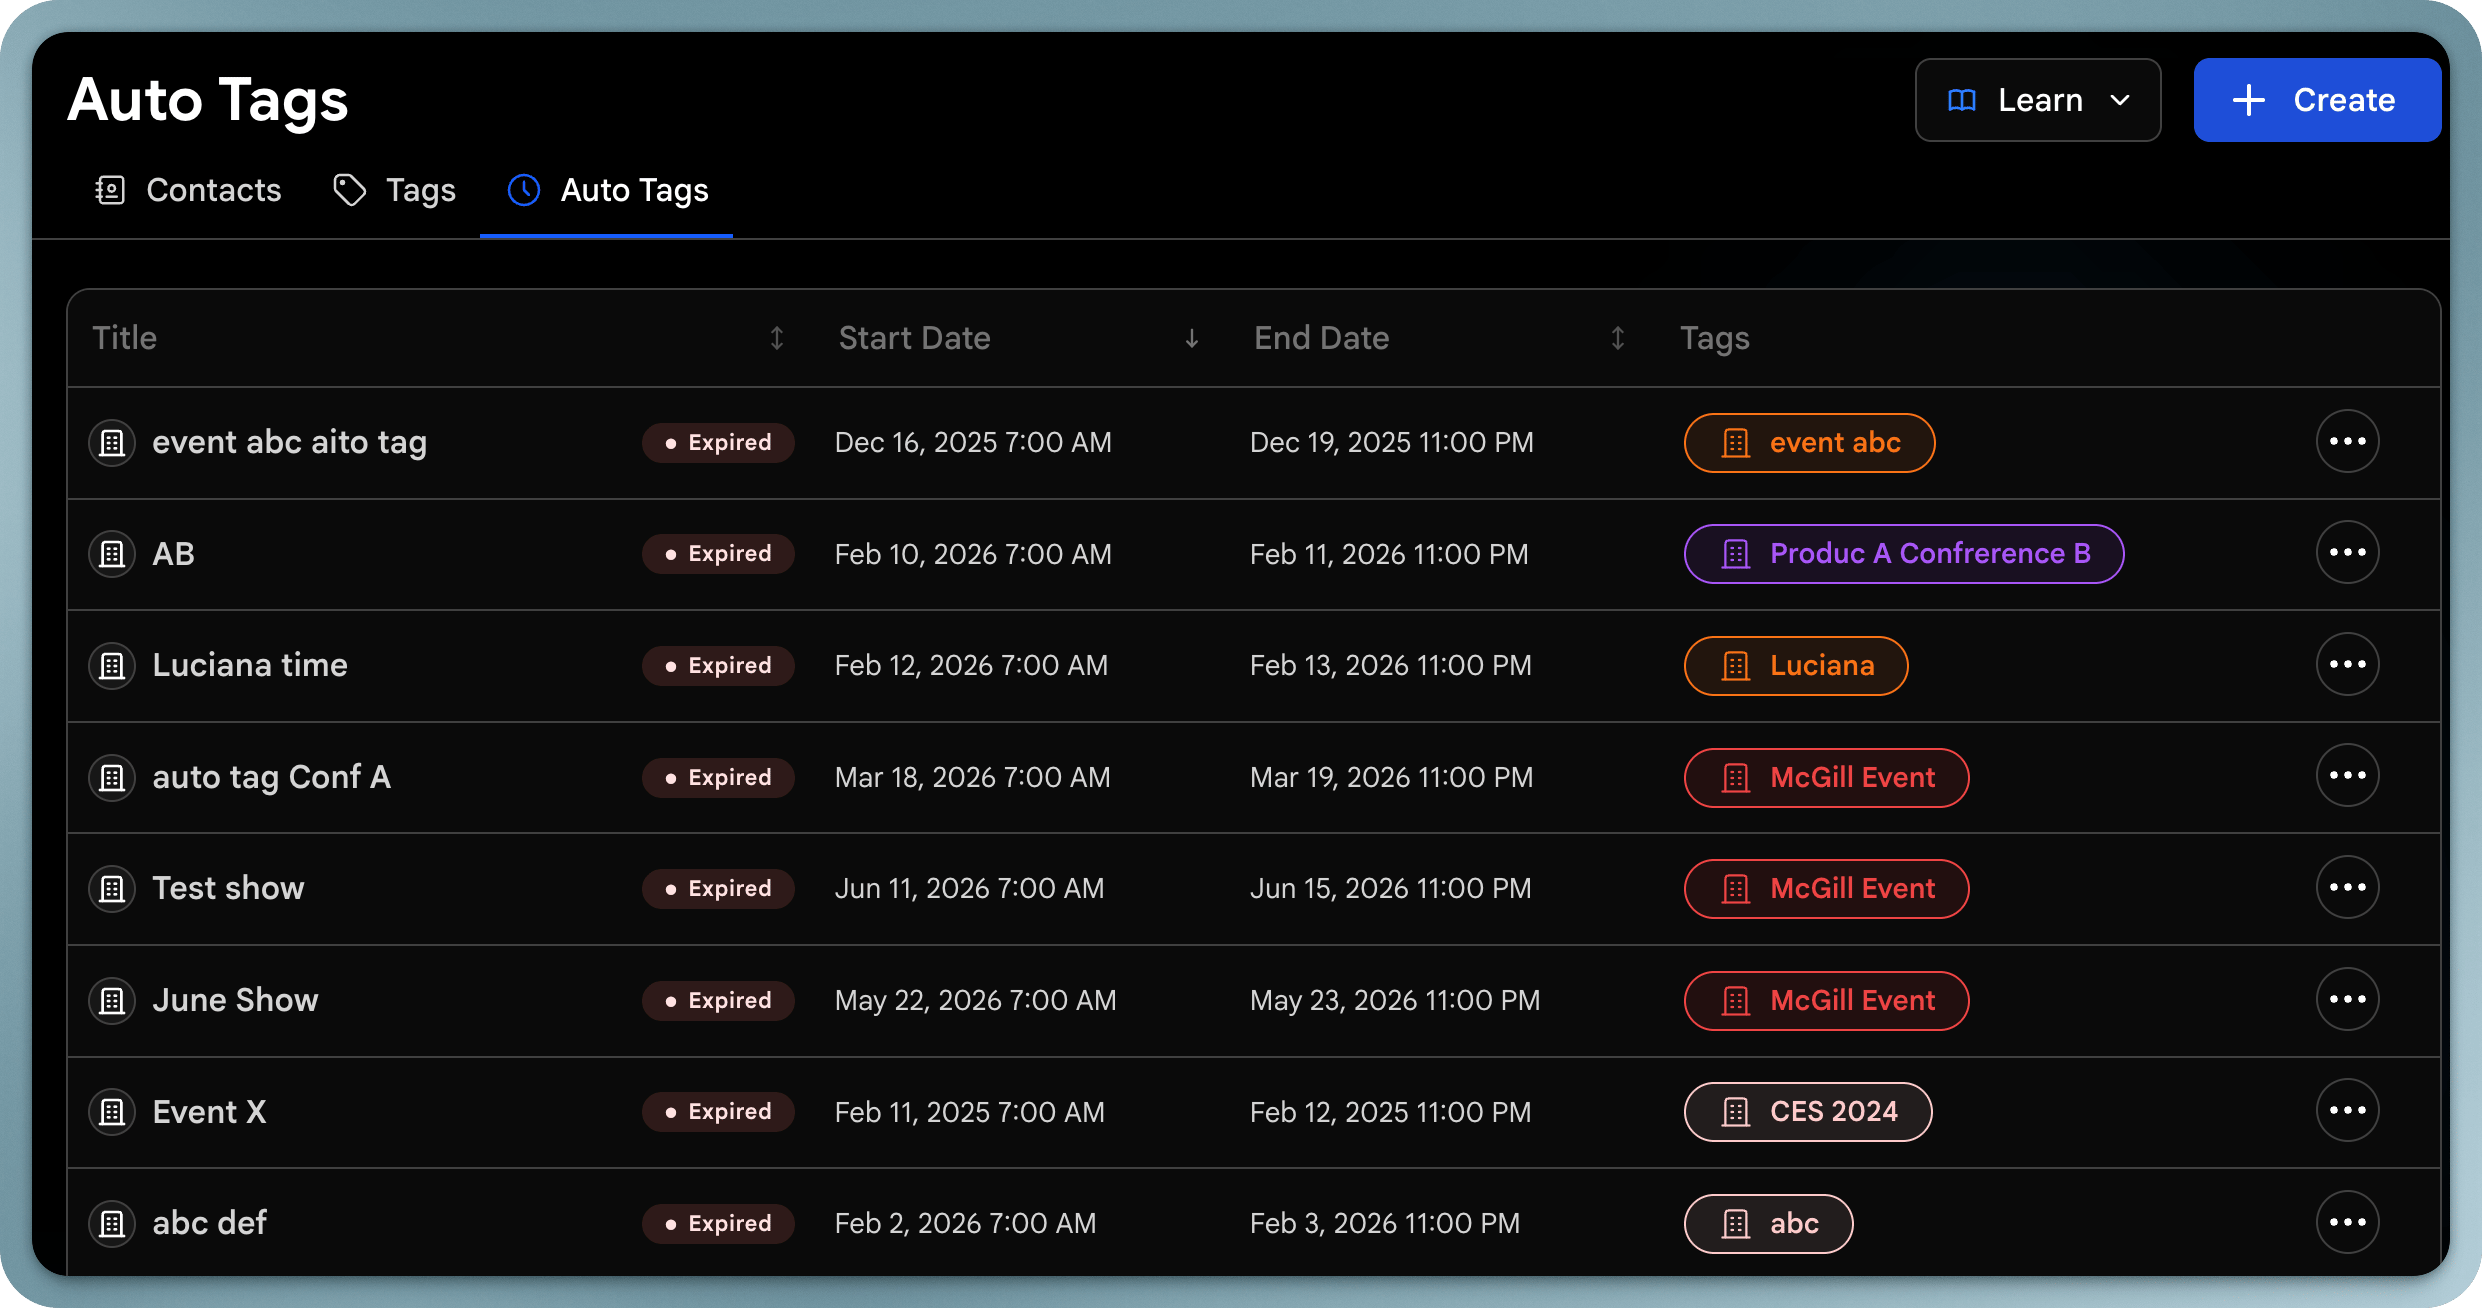Screen dimensions: 2482x1308
Task: Click McGill Event tag in Test show row
Action: 1827,888
